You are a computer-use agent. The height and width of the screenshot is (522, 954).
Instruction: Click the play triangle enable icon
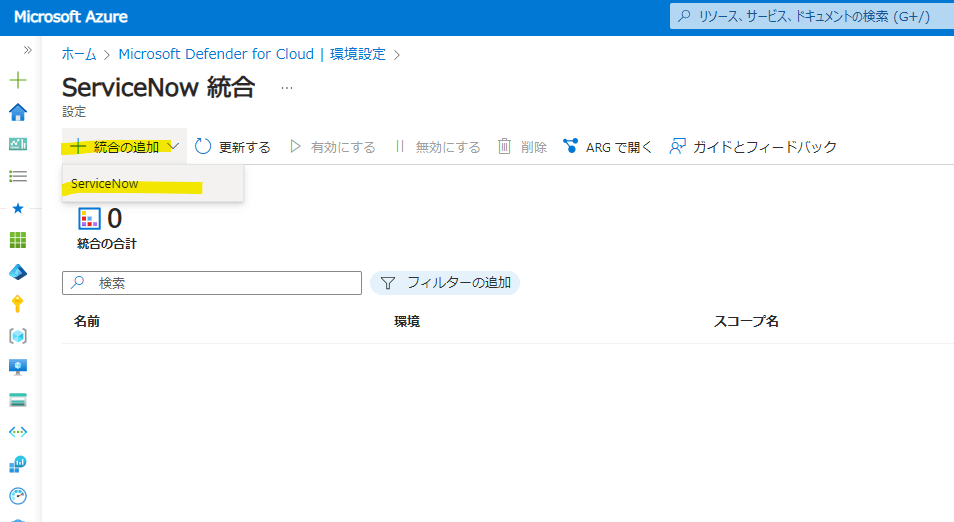pyautogui.click(x=295, y=147)
